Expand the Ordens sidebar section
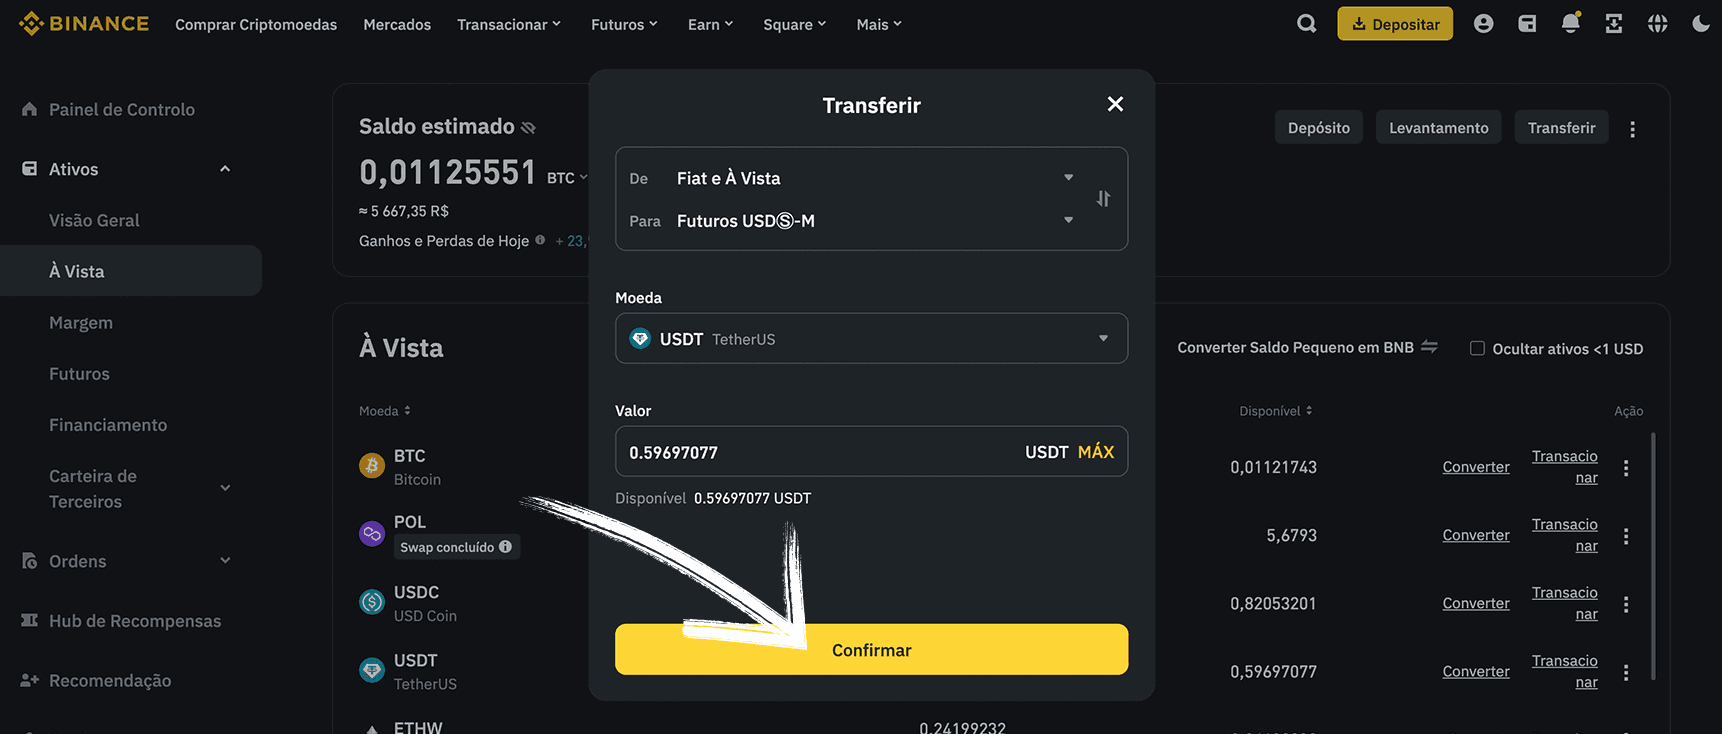This screenshot has width=1722, height=734. (x=126, y=561)
